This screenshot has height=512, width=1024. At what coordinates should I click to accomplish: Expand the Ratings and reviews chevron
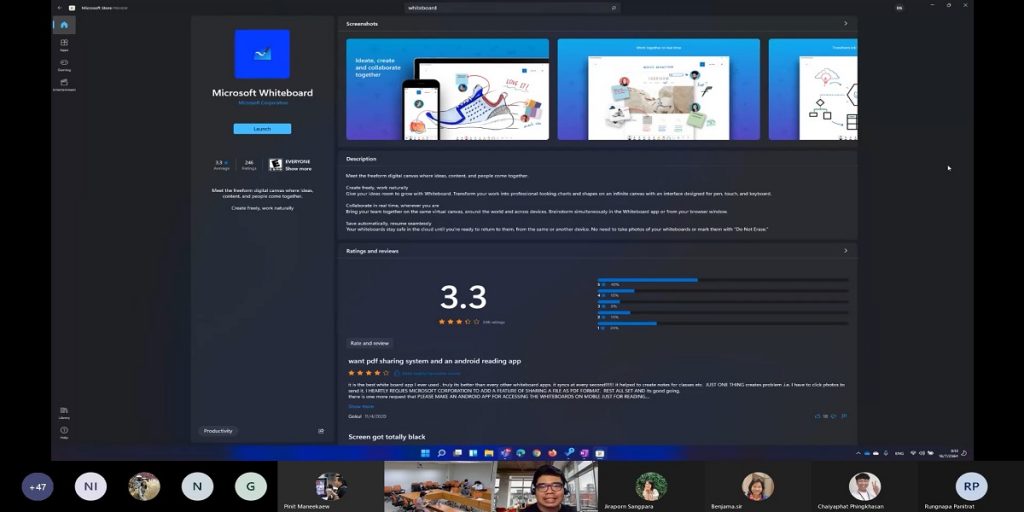[x=845, y=251]
